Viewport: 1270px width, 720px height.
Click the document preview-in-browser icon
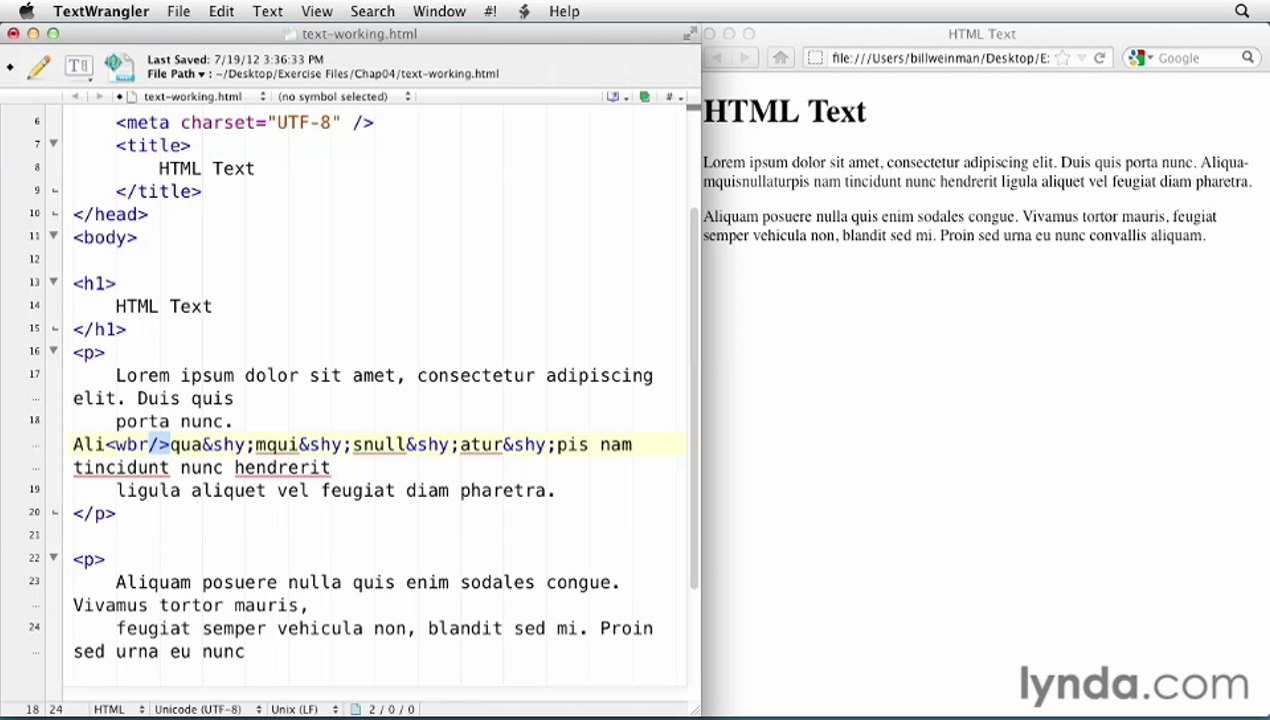point(119,67)
